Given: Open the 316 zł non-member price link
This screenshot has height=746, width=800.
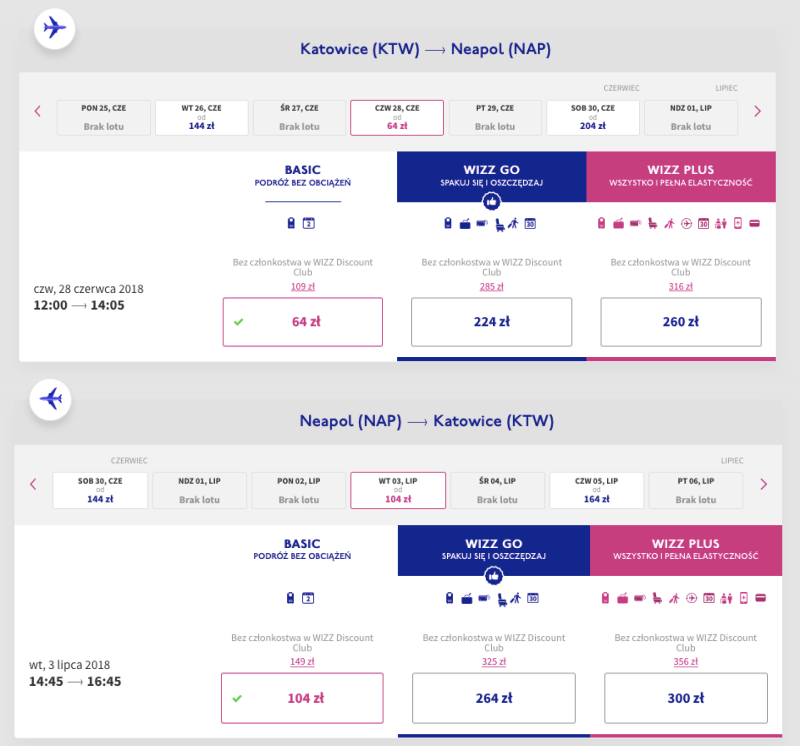Looking at the screenshot, I should tap(681, 287).
